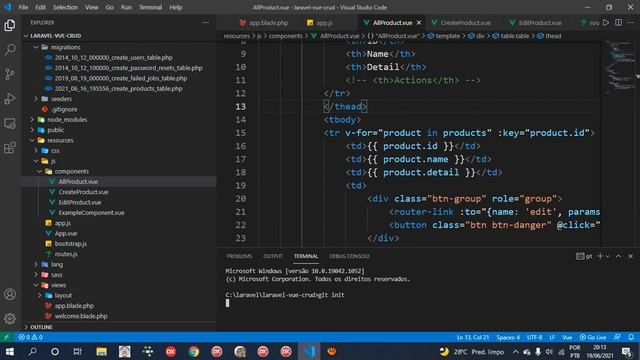Image resolution: width=640 pixels, height=360 pixels.
Task: Add a new terminal with plus icon
Action: [x=600, y=256]
